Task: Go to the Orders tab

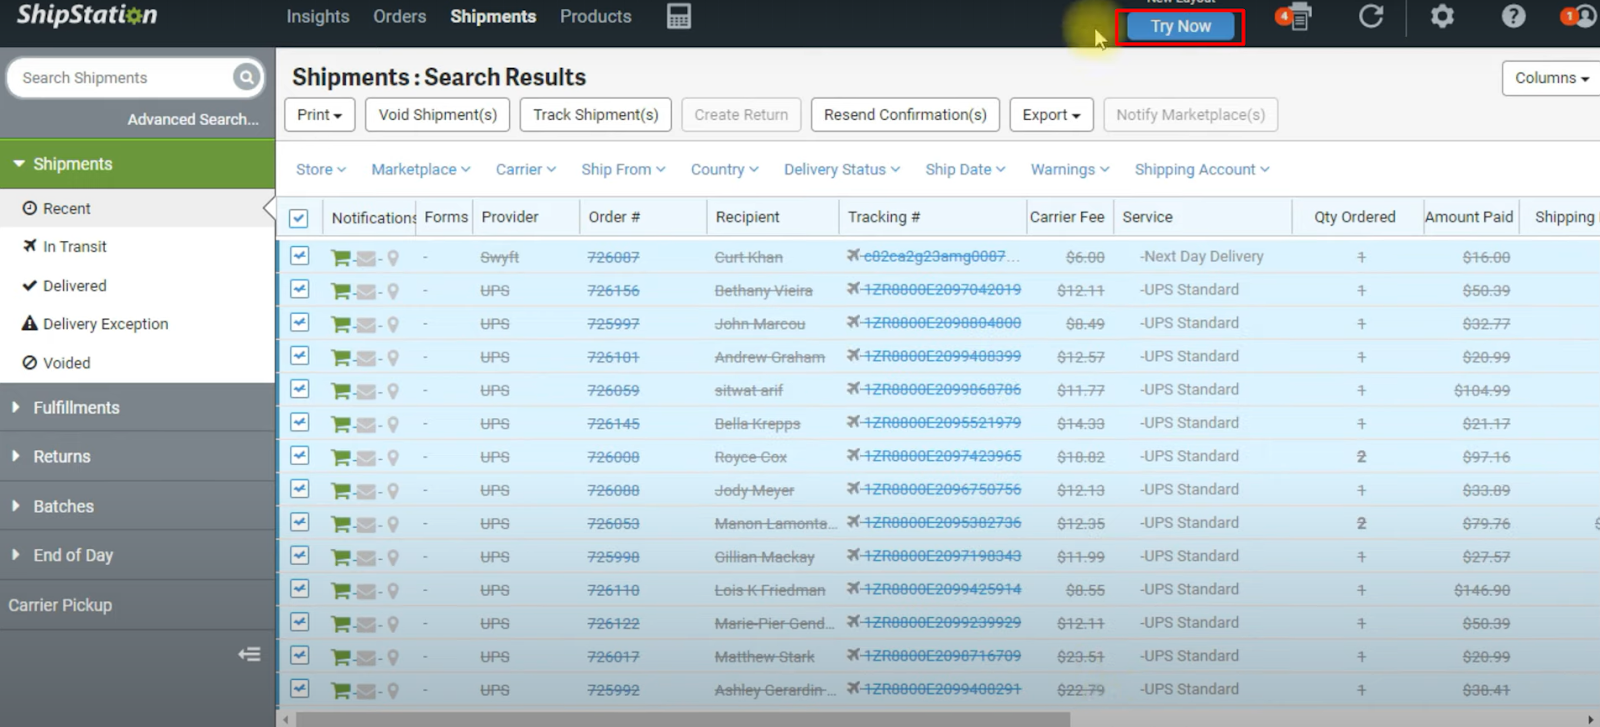Action: click(400, 17)
